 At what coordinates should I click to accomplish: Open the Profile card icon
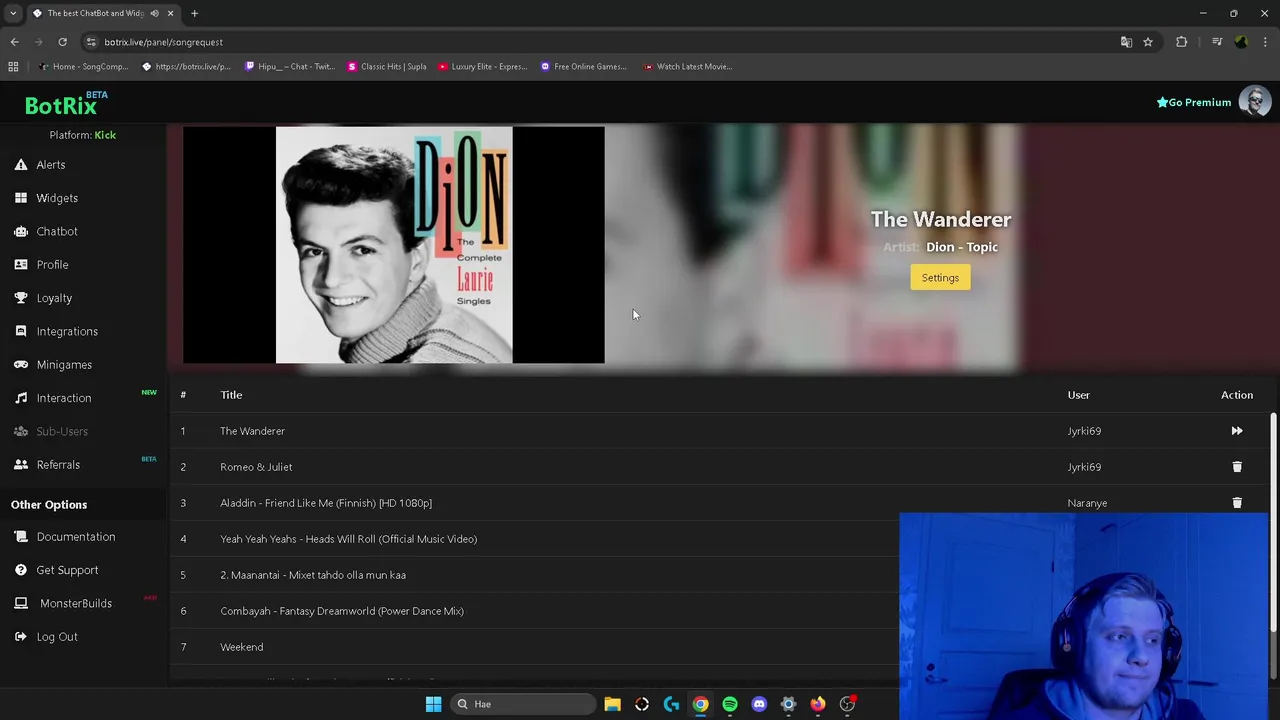pyautogui.click(x=21, y=264)
